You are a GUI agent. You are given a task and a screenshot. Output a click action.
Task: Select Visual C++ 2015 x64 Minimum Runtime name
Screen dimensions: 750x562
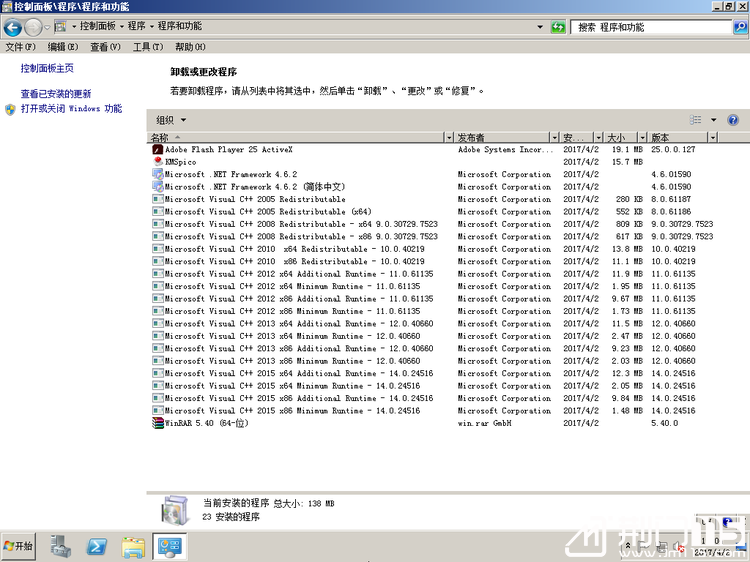click(293, 386)
